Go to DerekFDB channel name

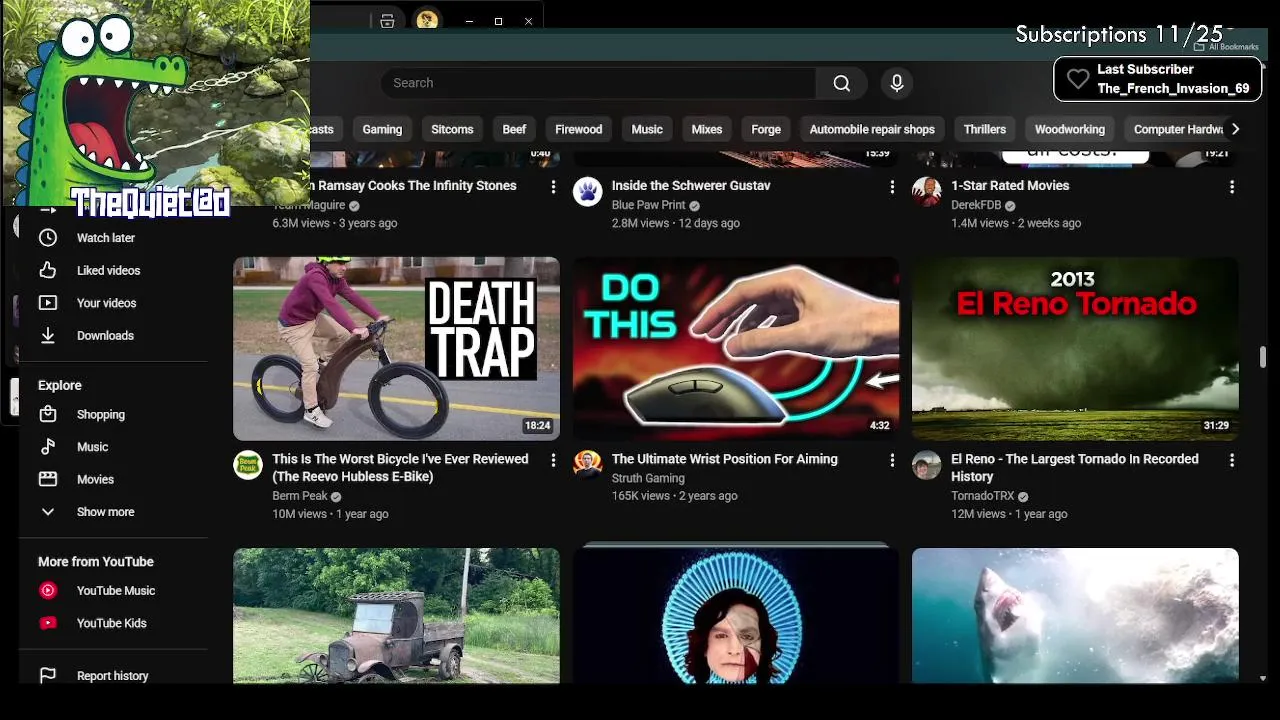[x=976, y=205]
